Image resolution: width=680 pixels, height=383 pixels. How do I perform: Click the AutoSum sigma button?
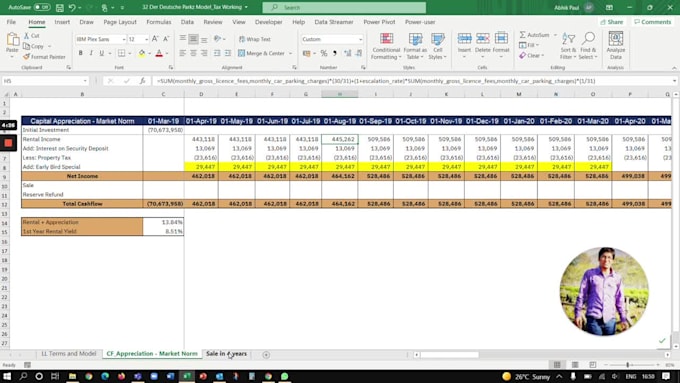534,35
